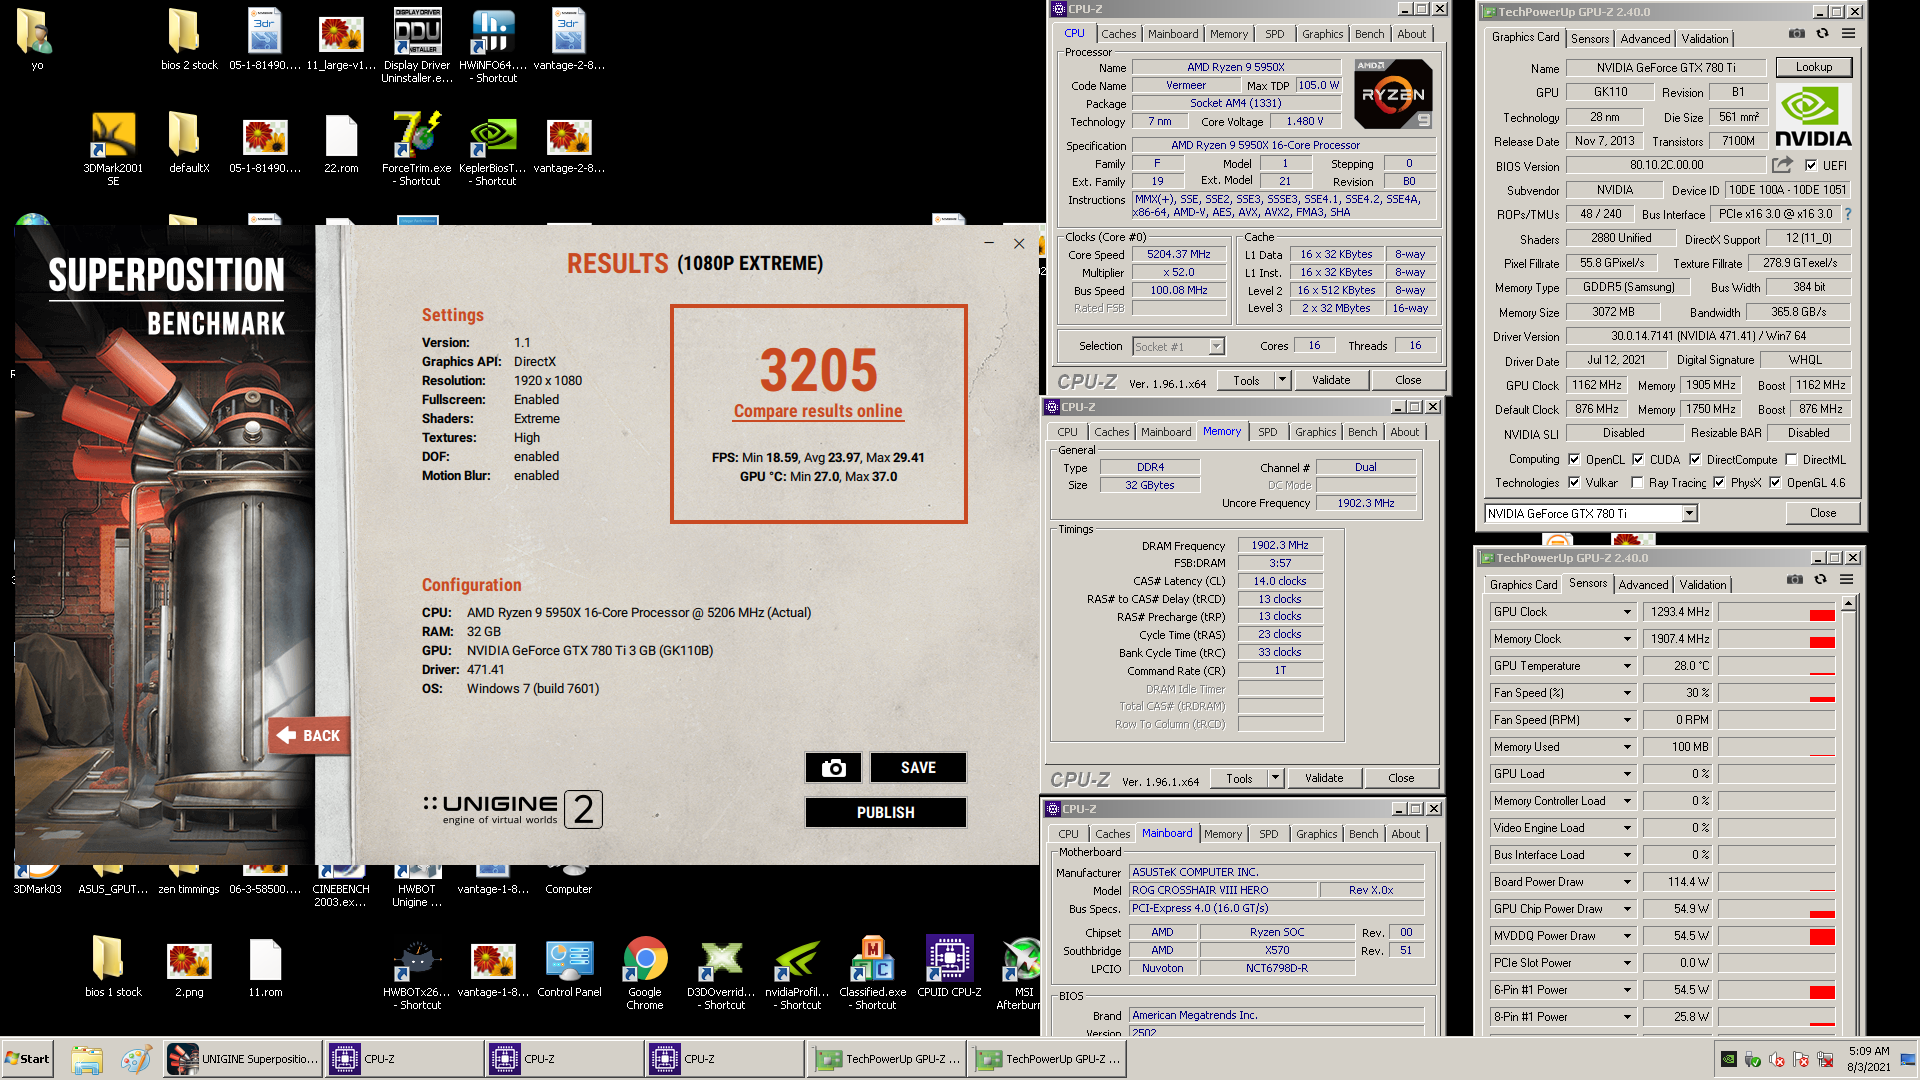The width and height of the screenshot is (1920, 1080).
Task: Switch to Bench tab in top CPU-Z
Action: pos(1369,34)
